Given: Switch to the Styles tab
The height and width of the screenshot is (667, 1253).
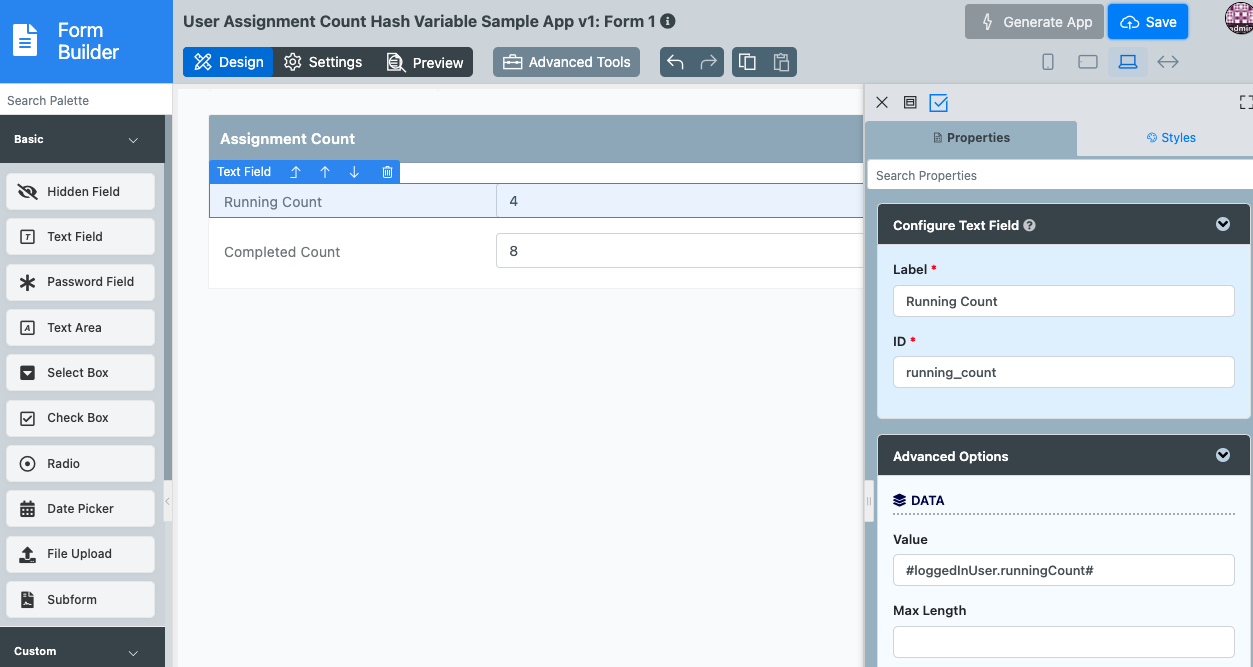Looking at the screenshot, I should click(x=1171, y=138).
